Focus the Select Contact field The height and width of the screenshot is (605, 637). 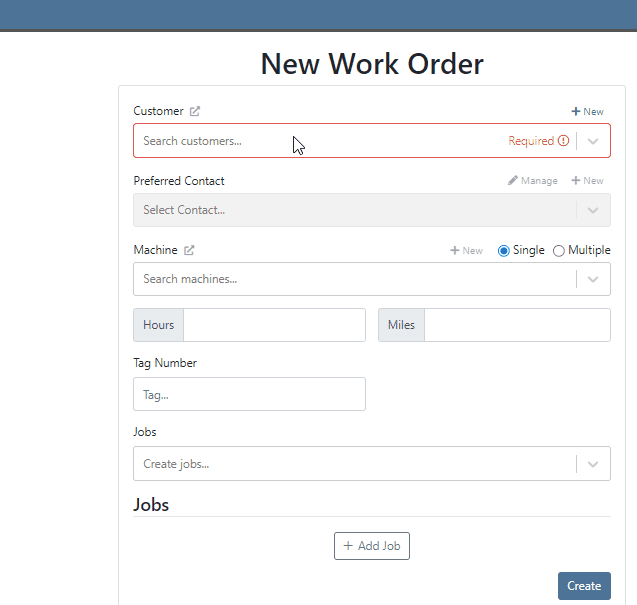(x=372, y=210)
